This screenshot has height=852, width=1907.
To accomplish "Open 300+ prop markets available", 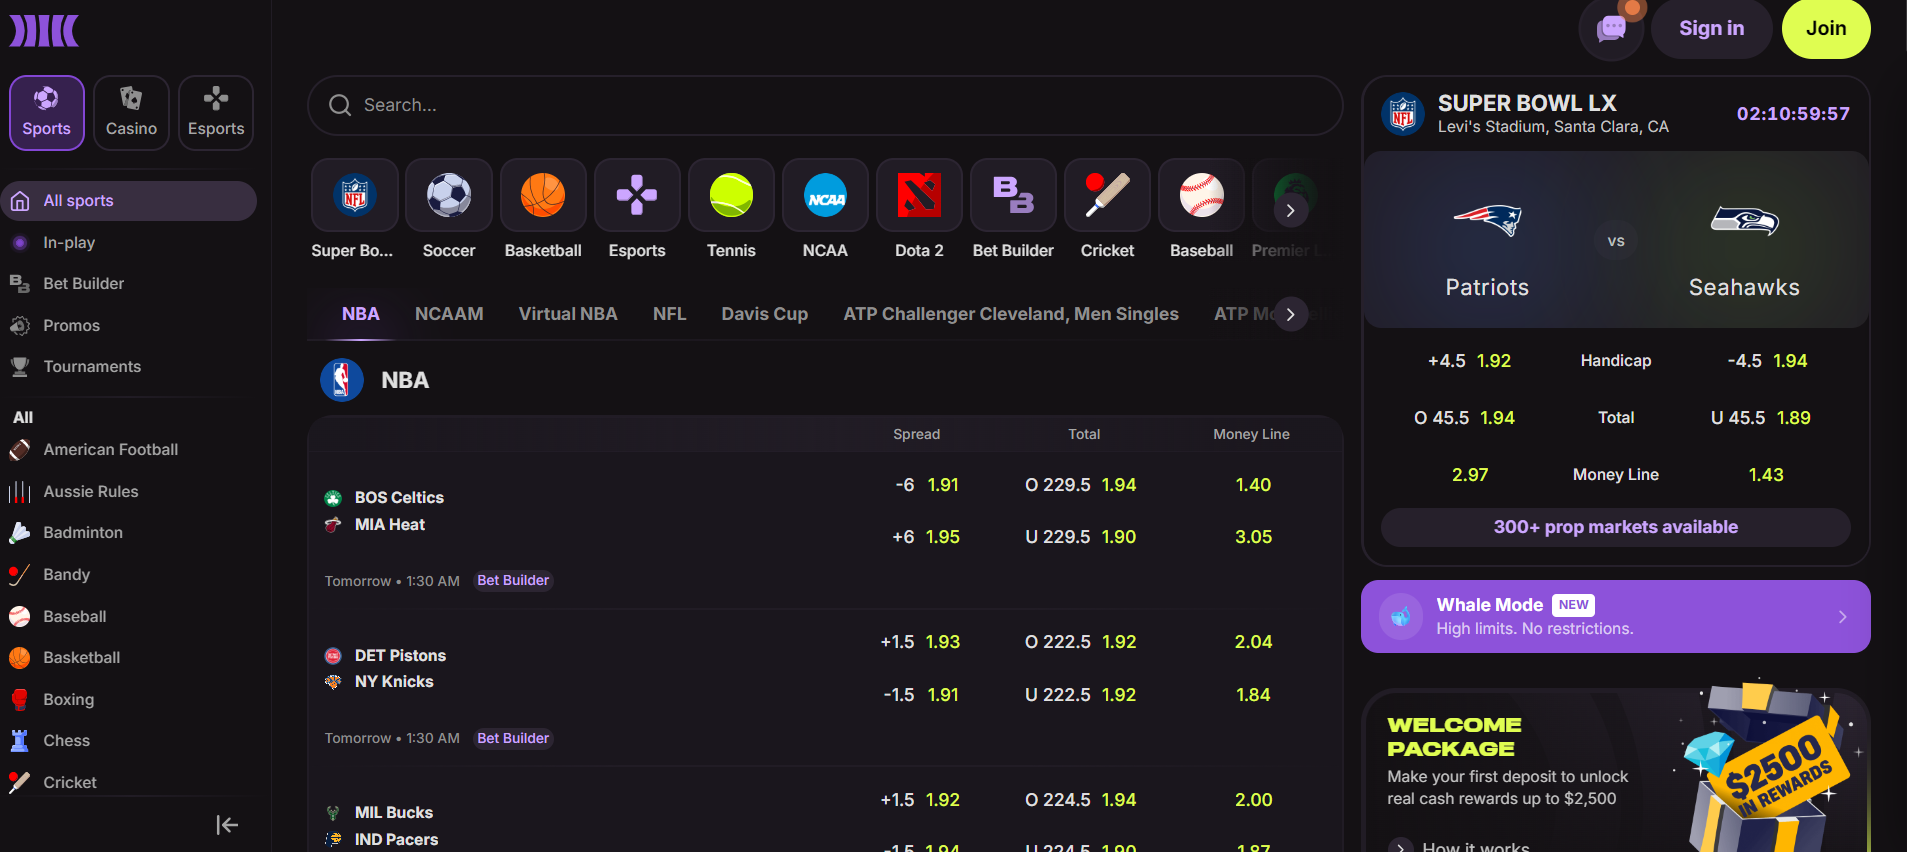I will [x=1615, y=527].
